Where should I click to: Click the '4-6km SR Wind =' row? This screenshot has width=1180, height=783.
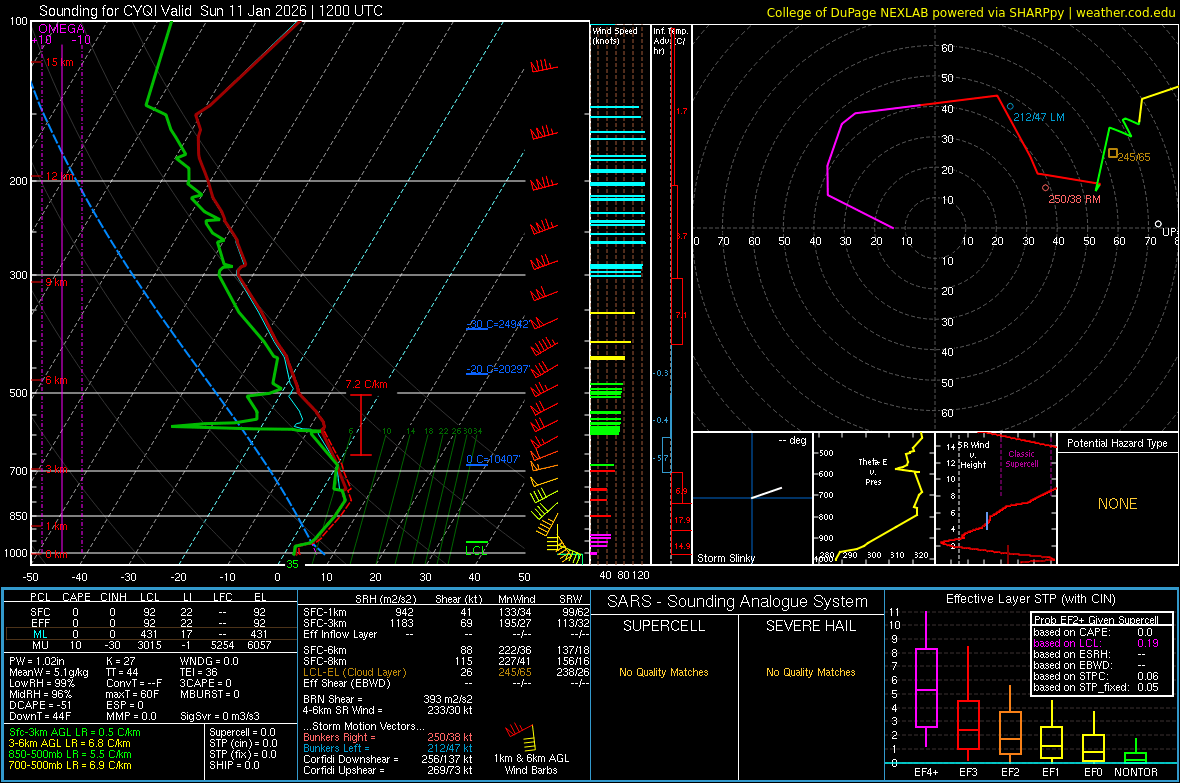388,710
